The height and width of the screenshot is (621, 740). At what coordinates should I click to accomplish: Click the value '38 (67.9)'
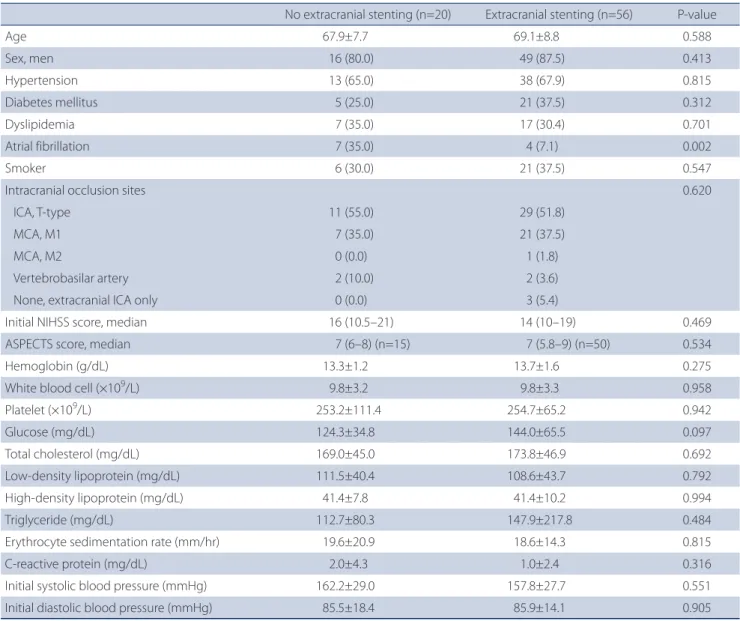click(x=542, y=81)
